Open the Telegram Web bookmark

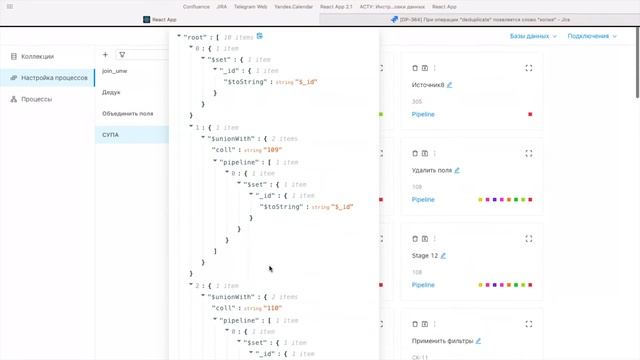tap(250, 7)
